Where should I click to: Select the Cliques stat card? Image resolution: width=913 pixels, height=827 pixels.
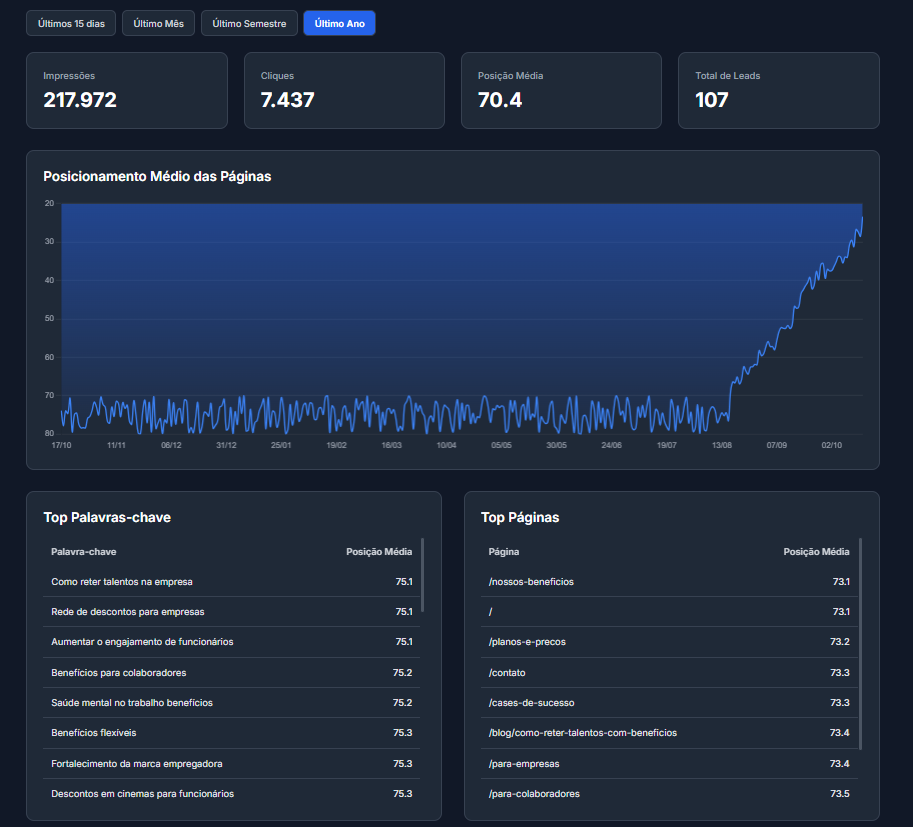pos(343,90)
